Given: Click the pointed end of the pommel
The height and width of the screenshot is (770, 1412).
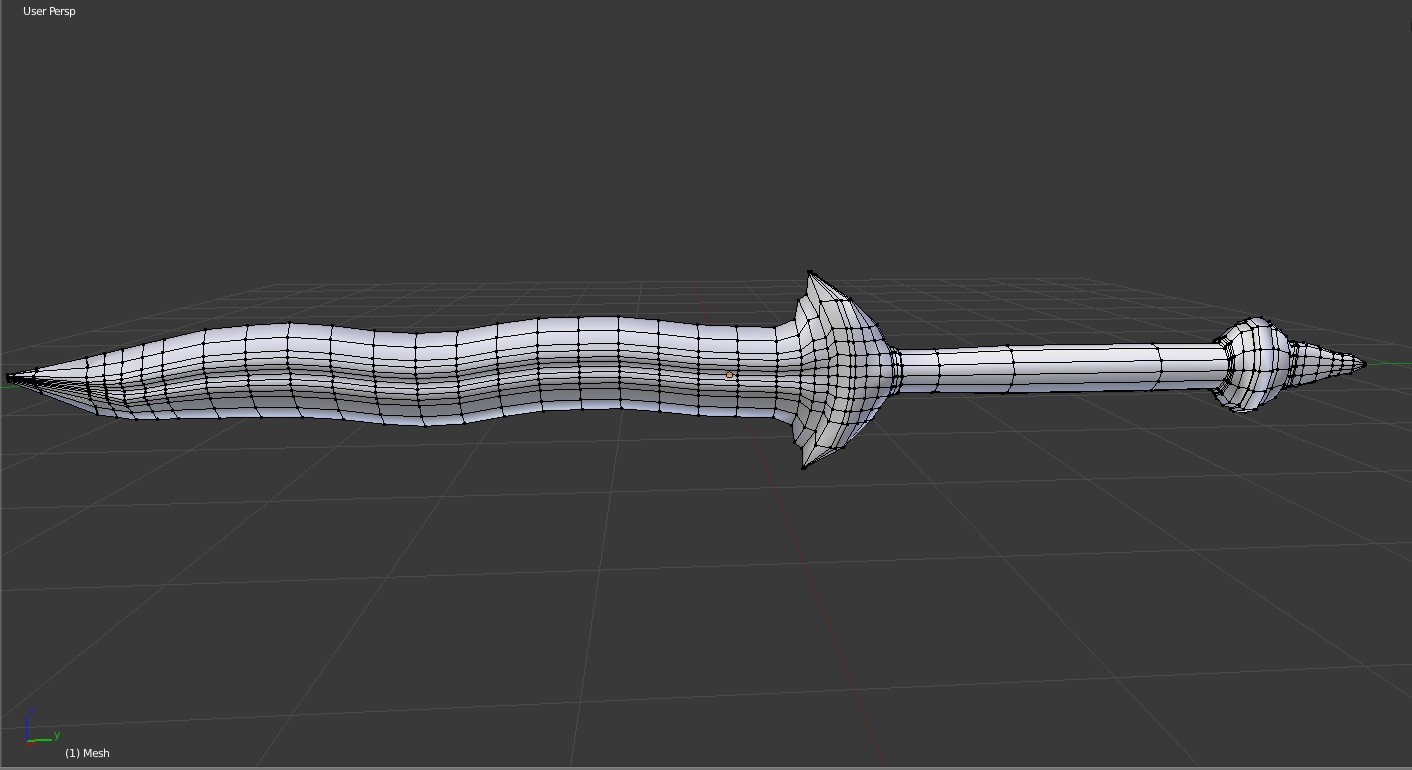Looking at the screenshot, I should point(1362,365).
